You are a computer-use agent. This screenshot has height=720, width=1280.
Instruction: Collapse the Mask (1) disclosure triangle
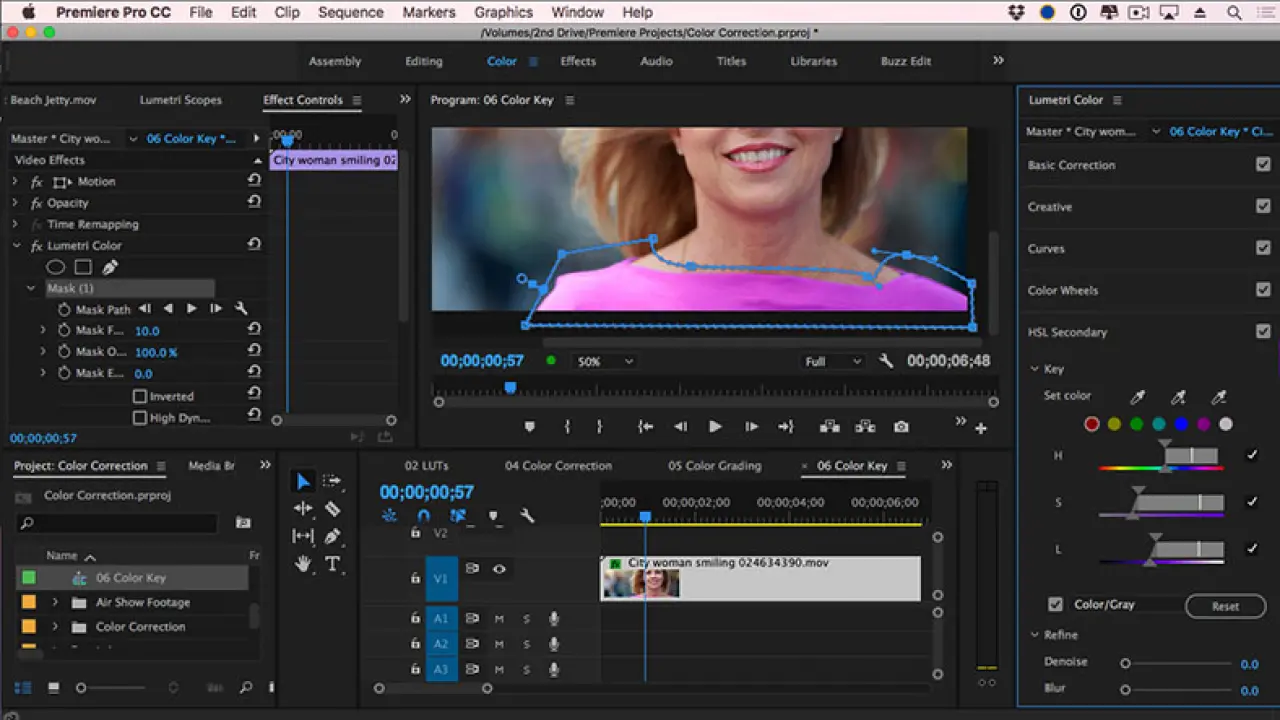coord(31,288)
